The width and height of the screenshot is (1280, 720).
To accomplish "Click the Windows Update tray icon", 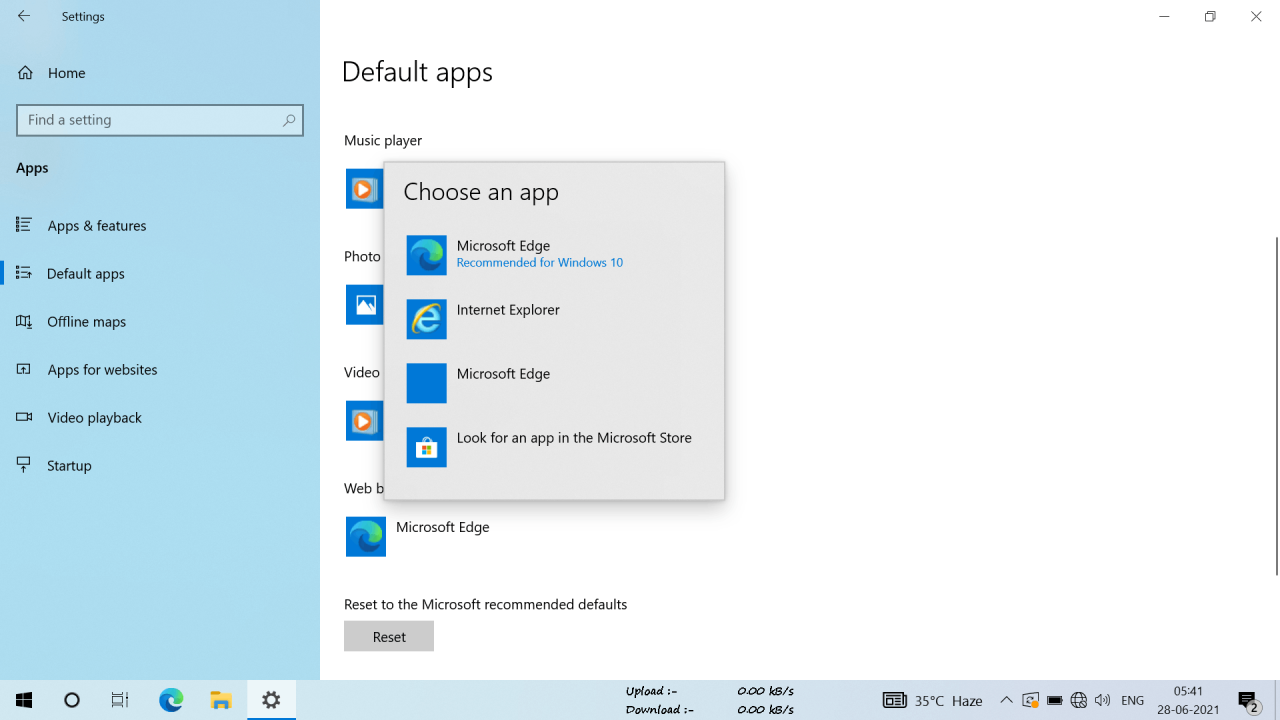I will tap(1030, 700).
